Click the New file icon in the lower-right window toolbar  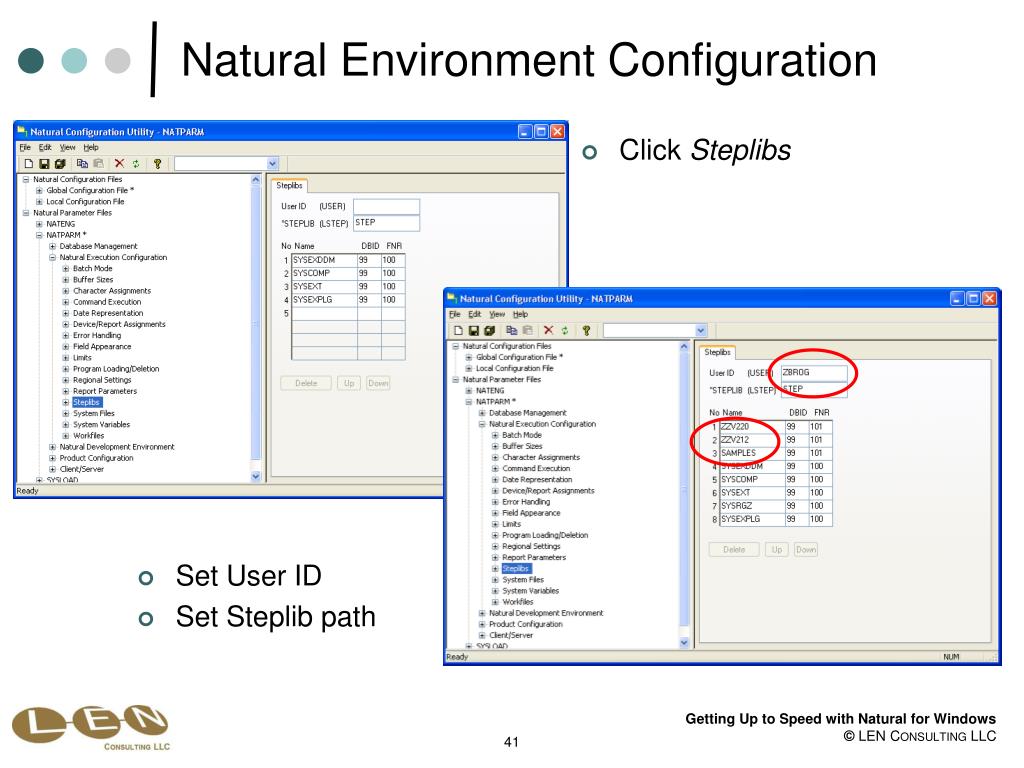click(x=458, y=331)
